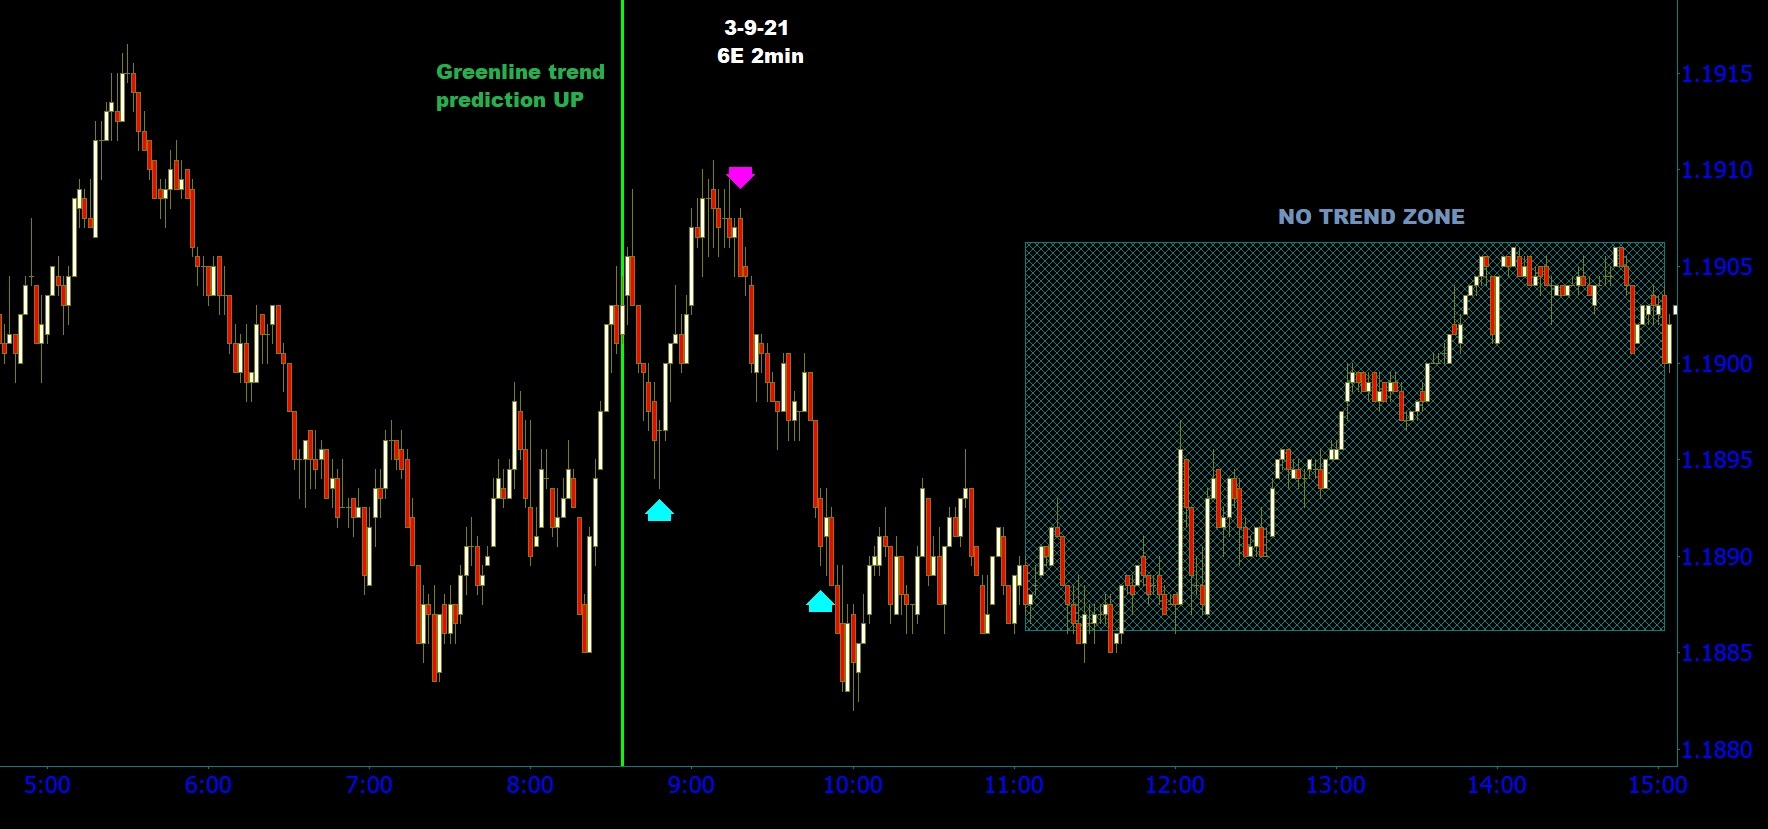Click the 'Greenline trend prediction UP' label

(x=520, y=86)
